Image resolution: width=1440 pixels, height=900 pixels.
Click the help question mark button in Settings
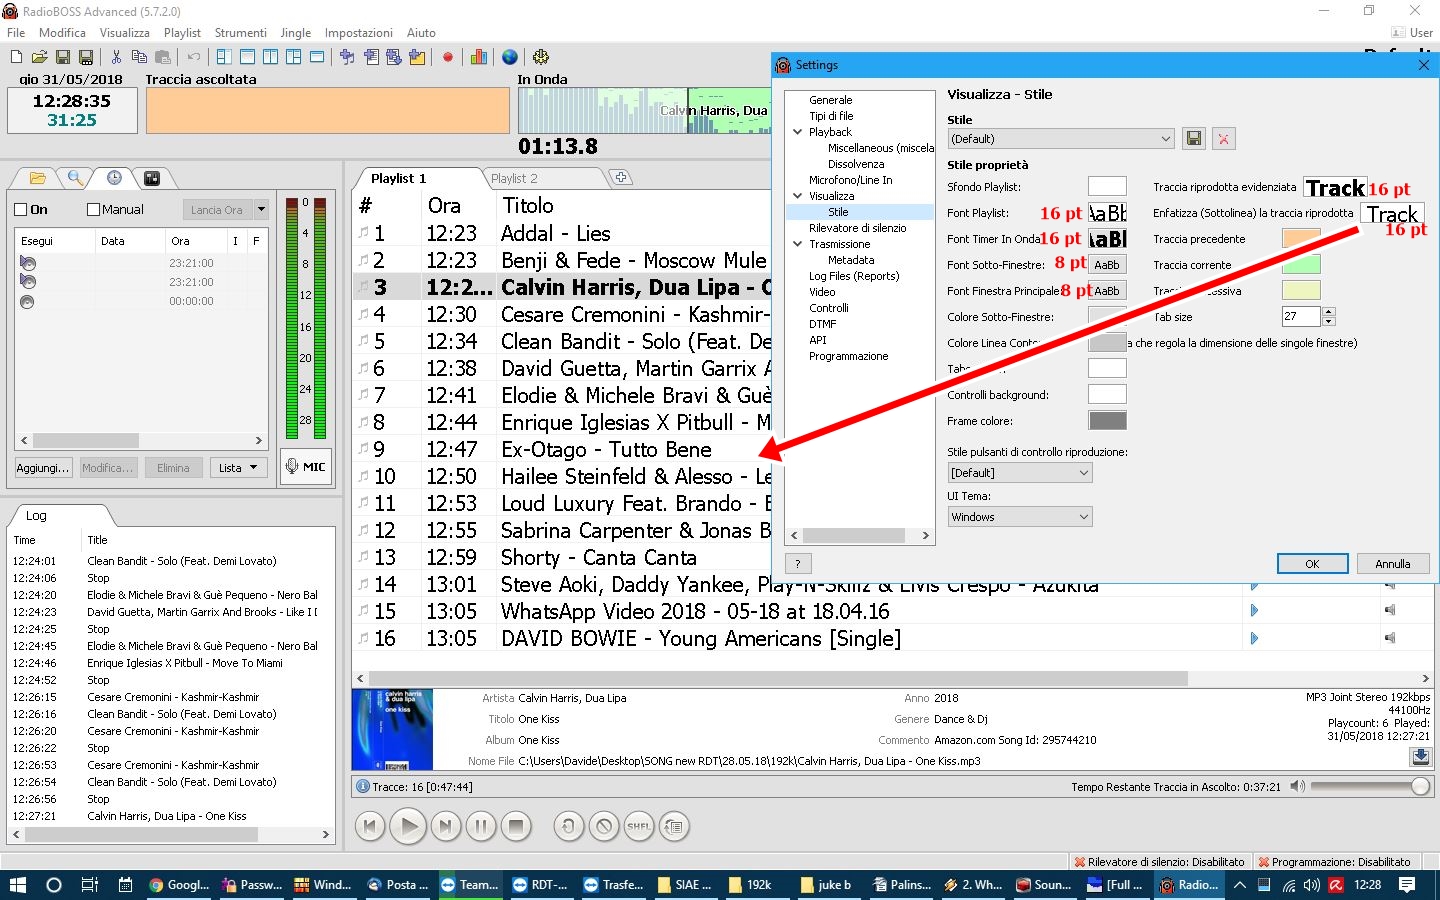click(798, 564)
